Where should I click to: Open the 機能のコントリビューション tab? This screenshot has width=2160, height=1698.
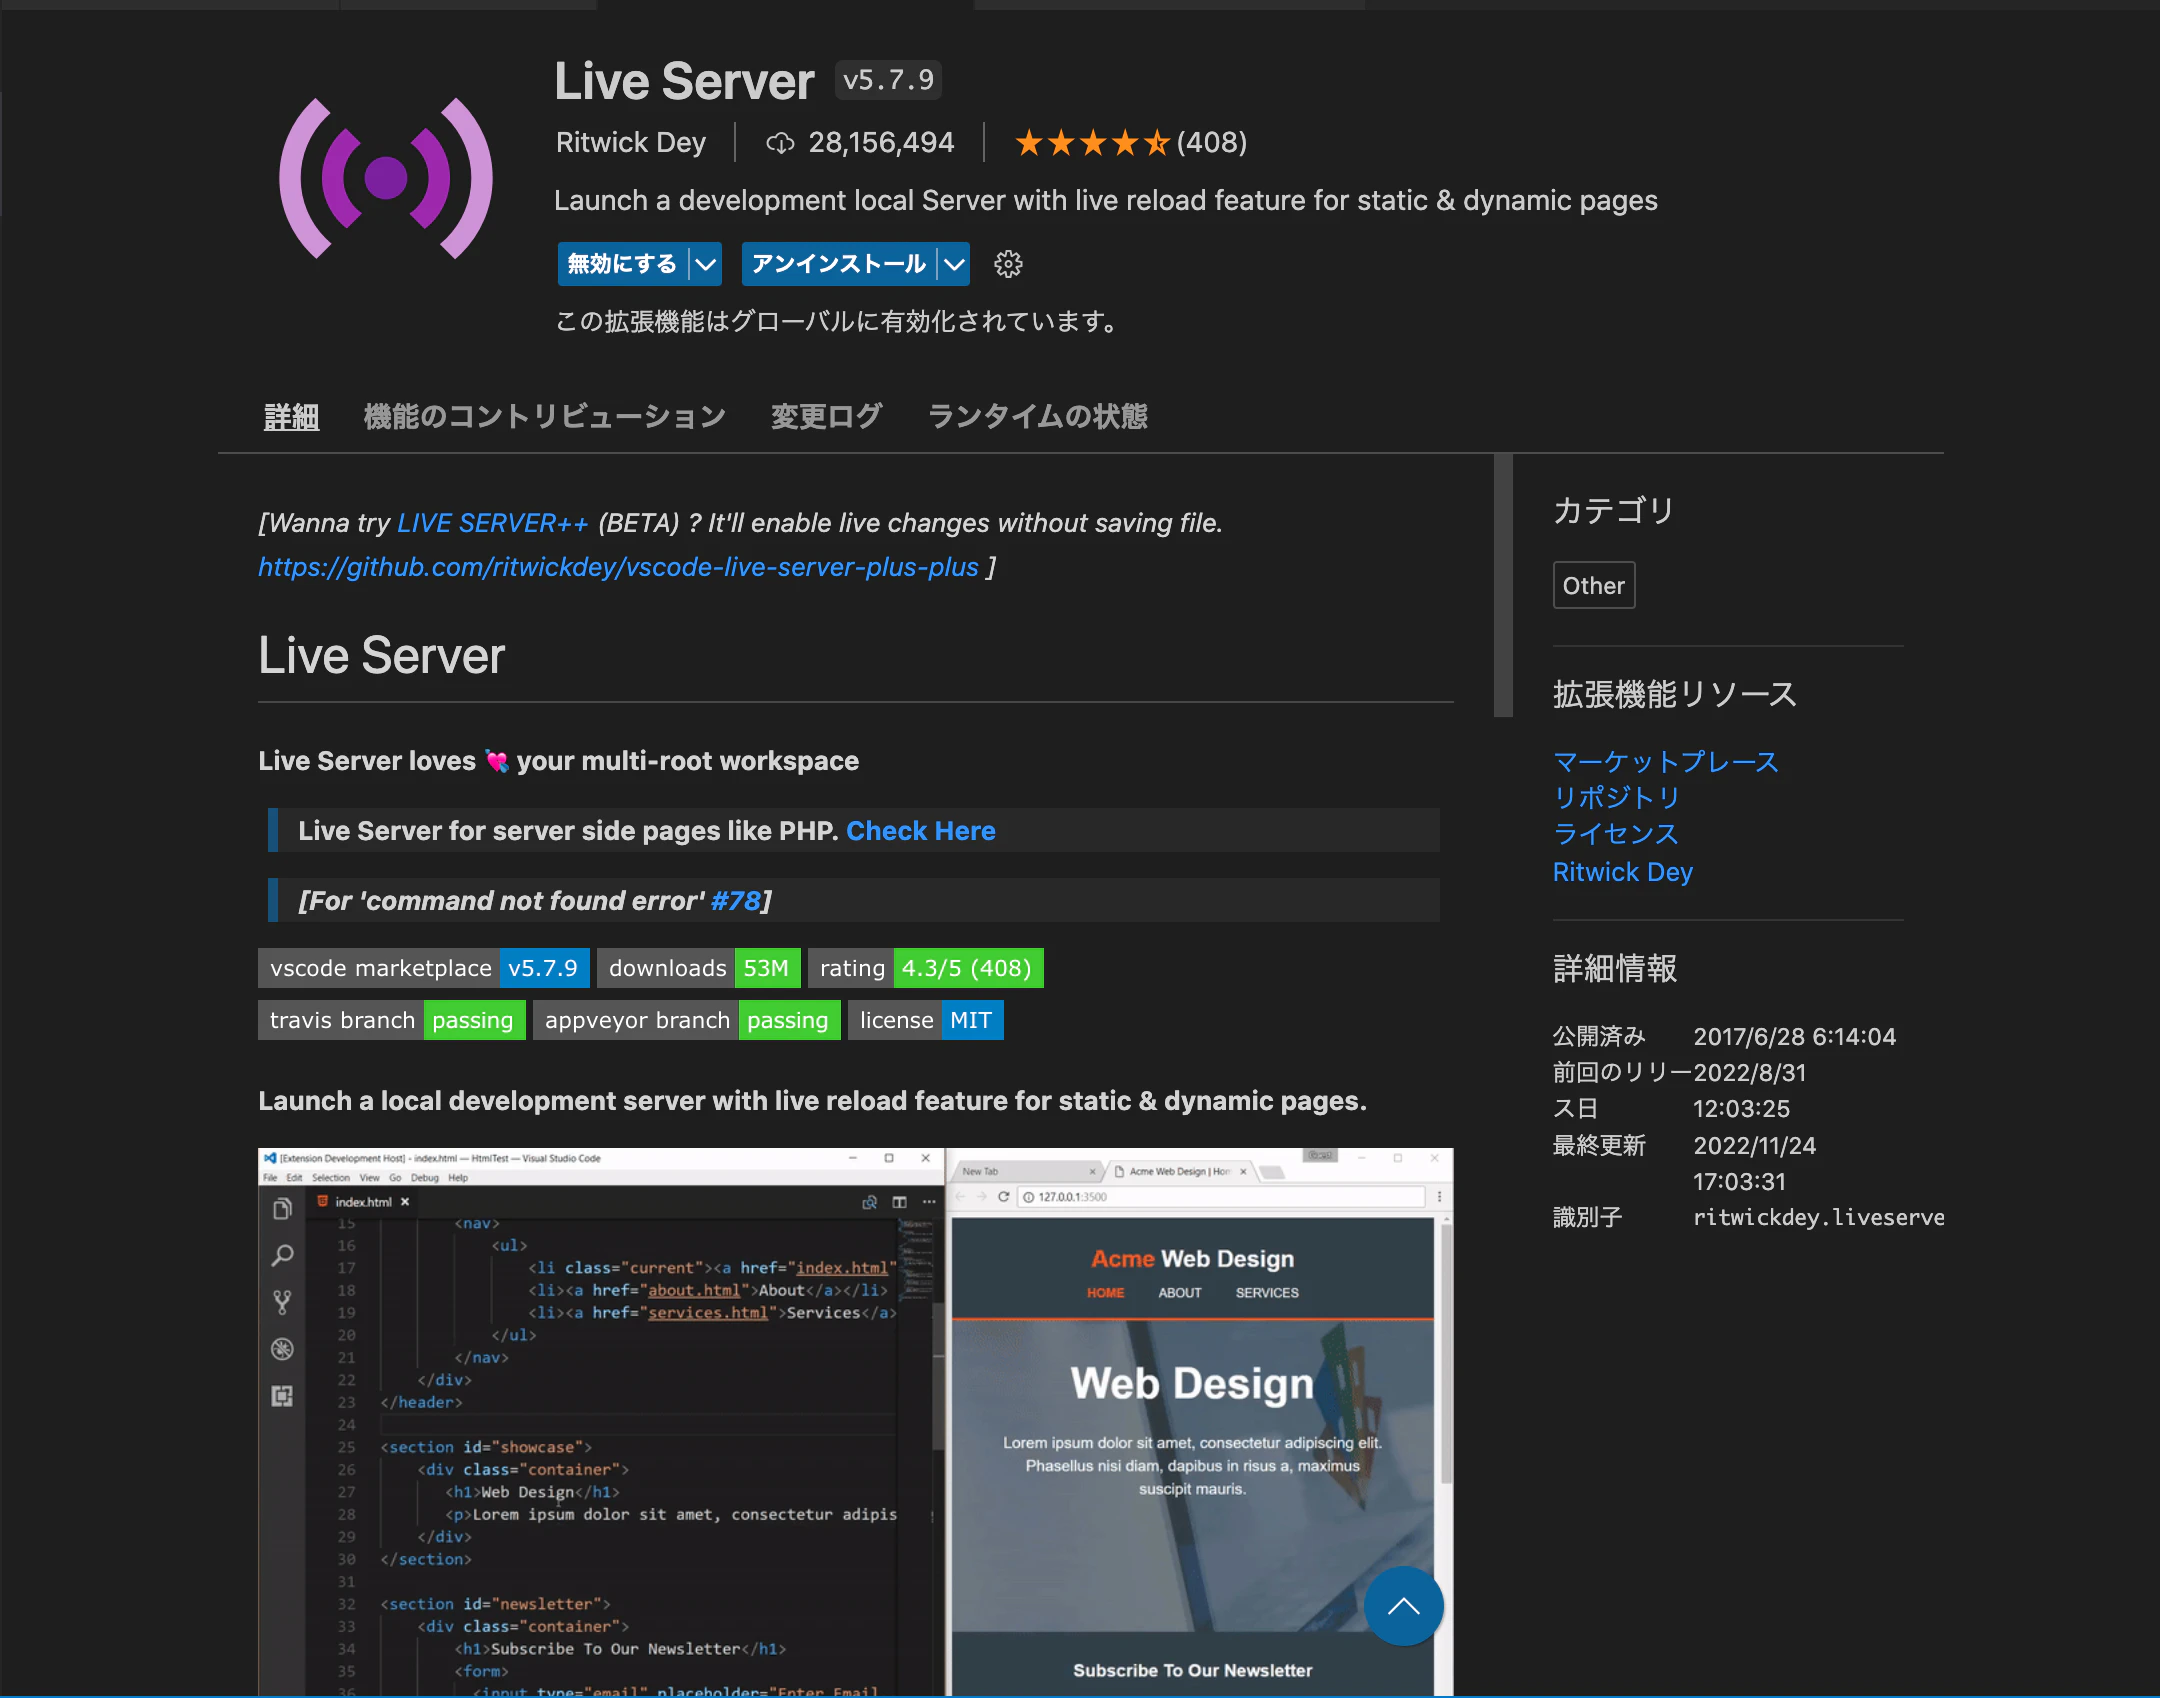pos(545,417)
